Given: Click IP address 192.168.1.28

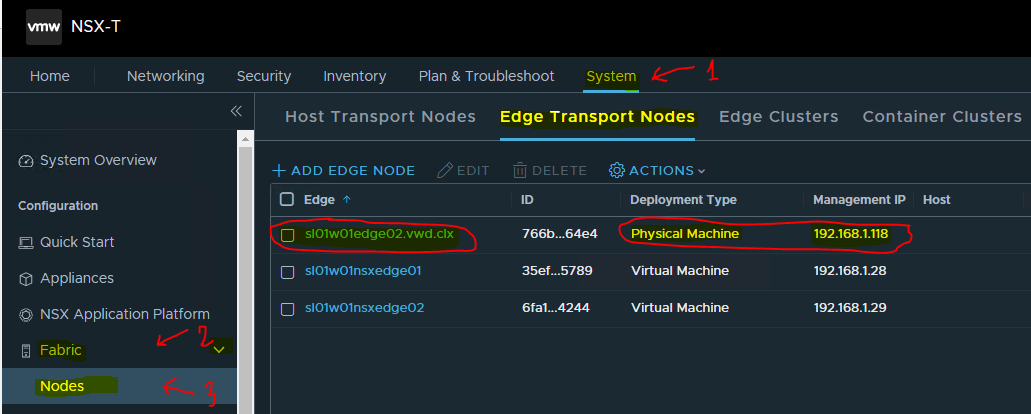Looking at the screenshot, I should click(848, 271).
